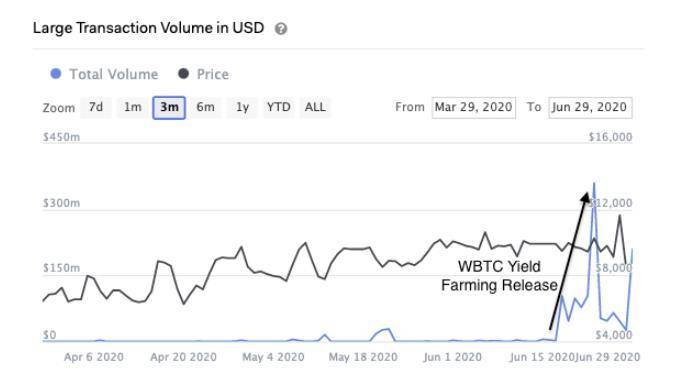Click the Total Volume legend label

click(x=114, y=74)
